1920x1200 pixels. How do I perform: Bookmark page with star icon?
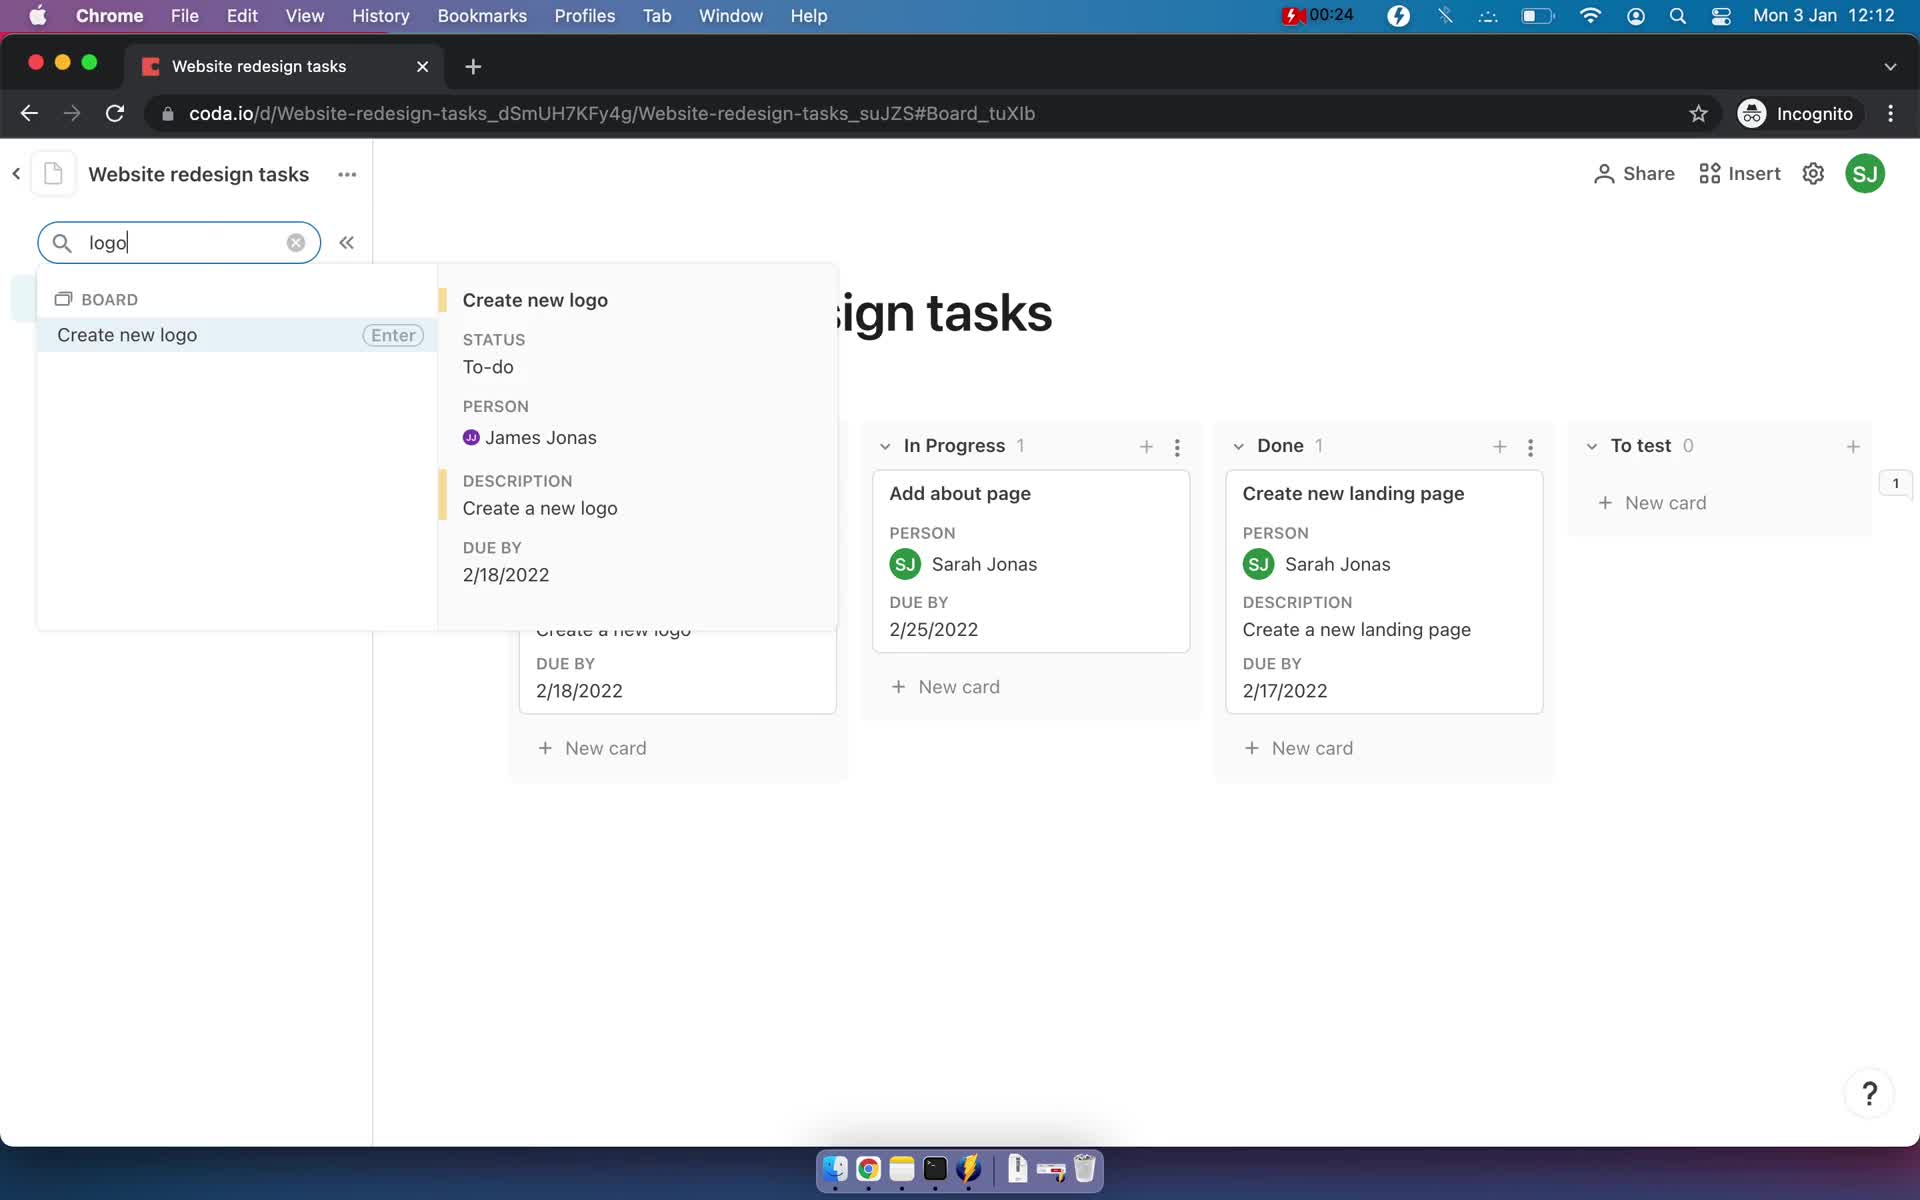click(x=1698, y=114)
